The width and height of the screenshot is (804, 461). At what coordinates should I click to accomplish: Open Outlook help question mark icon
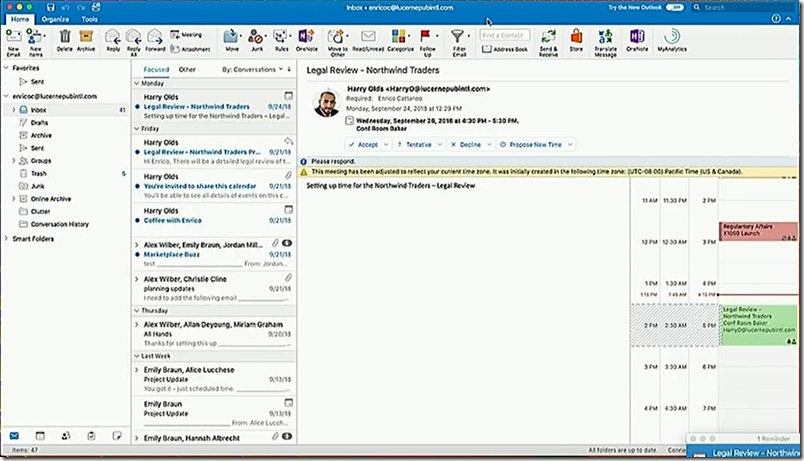click(776, 18)
